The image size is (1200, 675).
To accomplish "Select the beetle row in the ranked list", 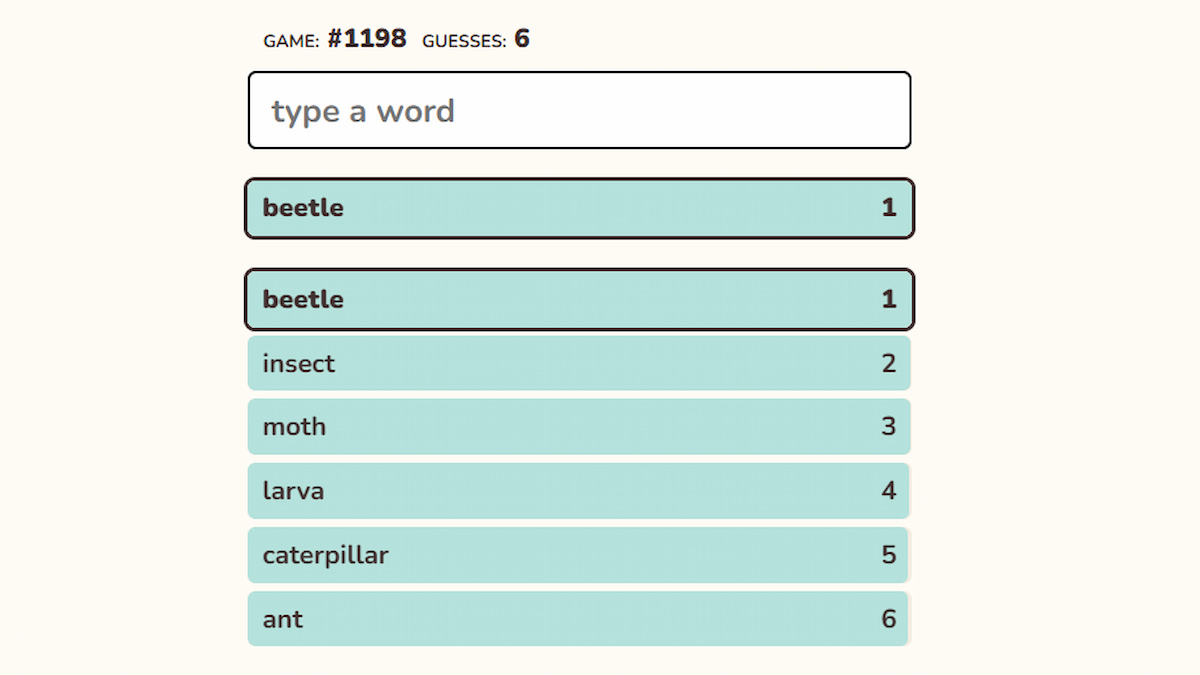I will point(579,299).
